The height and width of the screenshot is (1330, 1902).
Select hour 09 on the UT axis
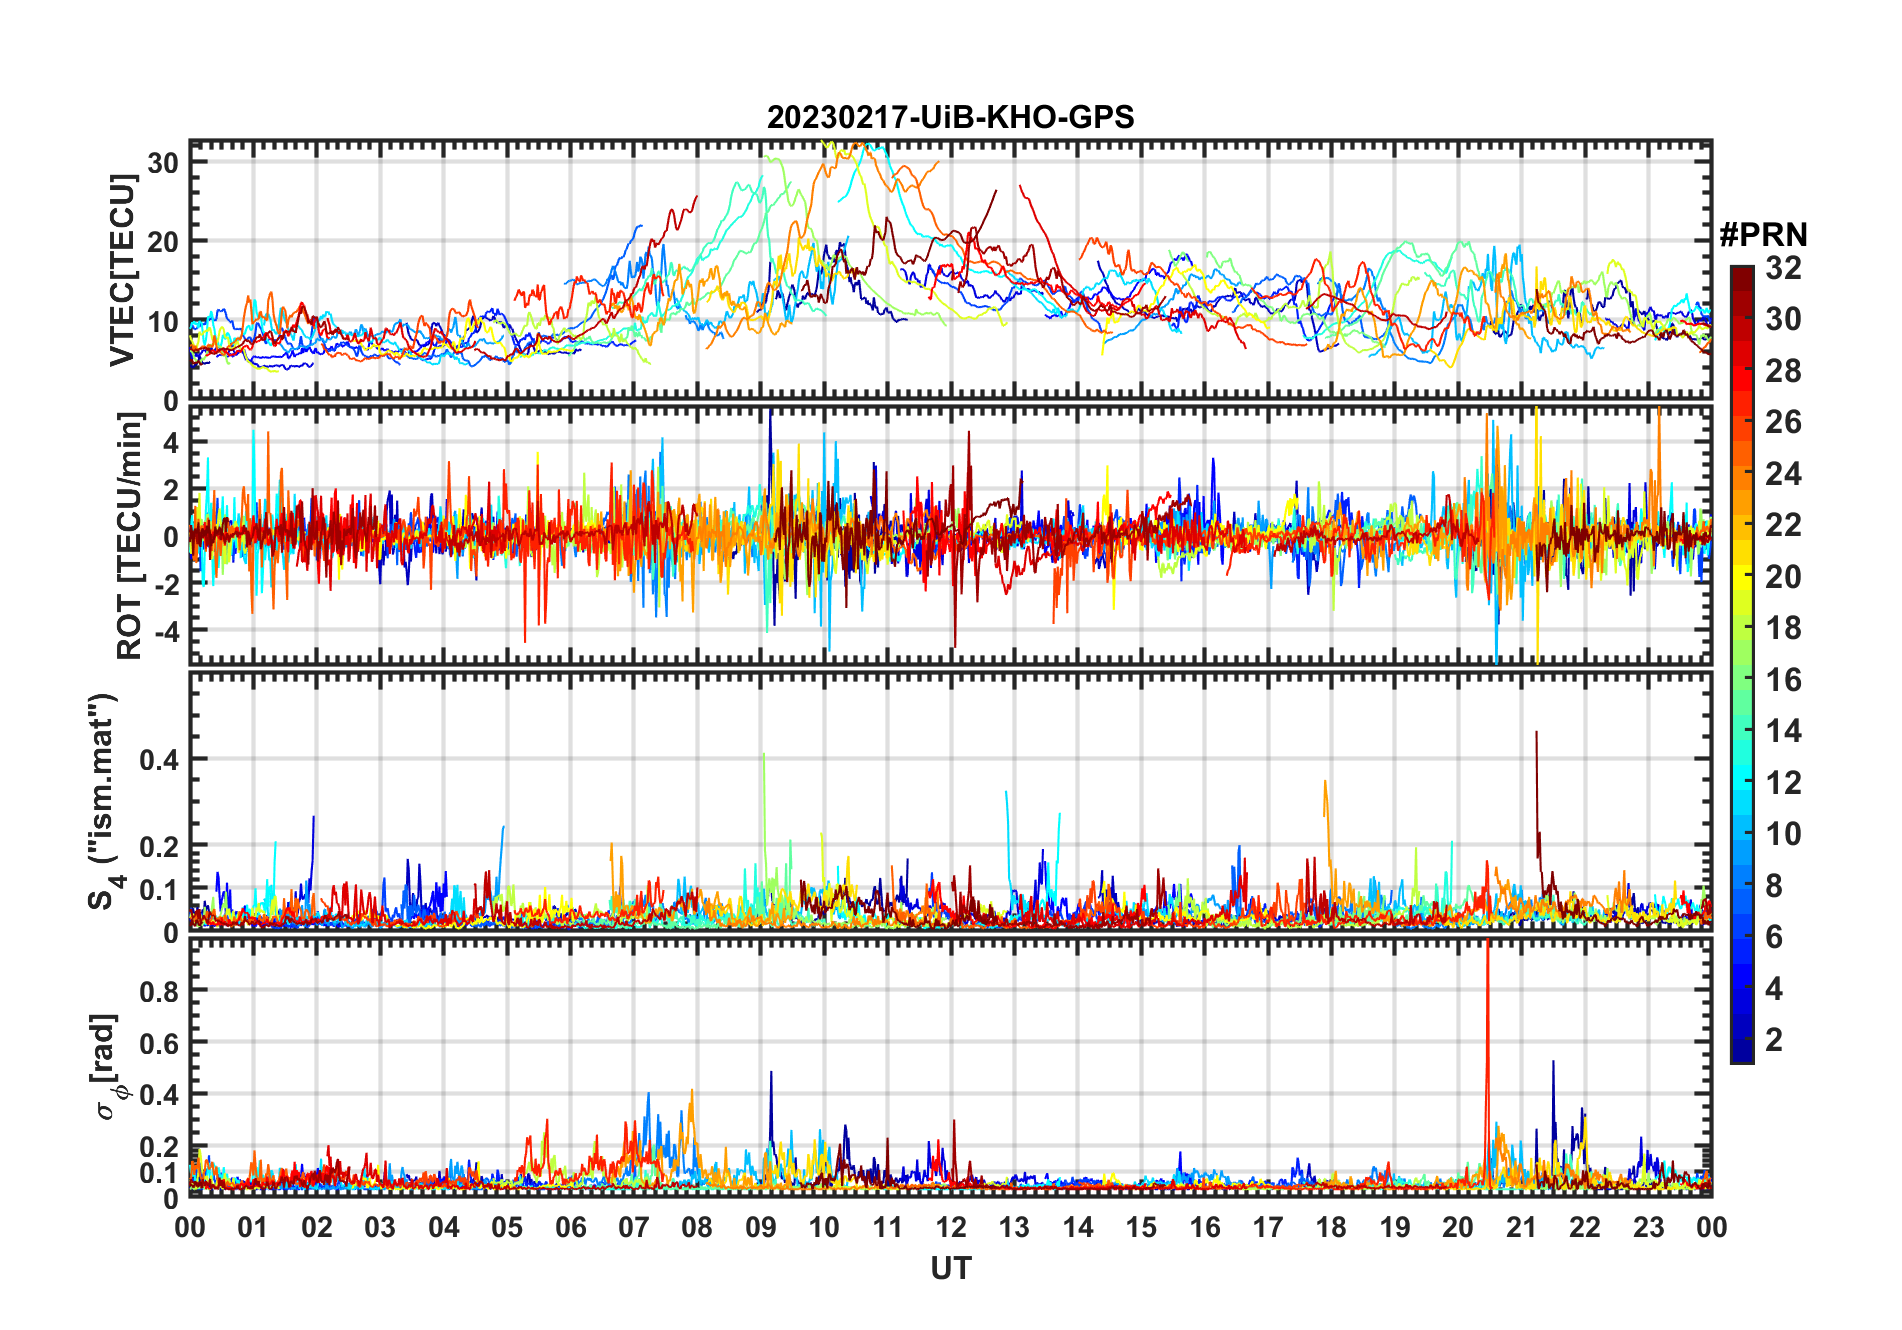(x=760, y=1227)
